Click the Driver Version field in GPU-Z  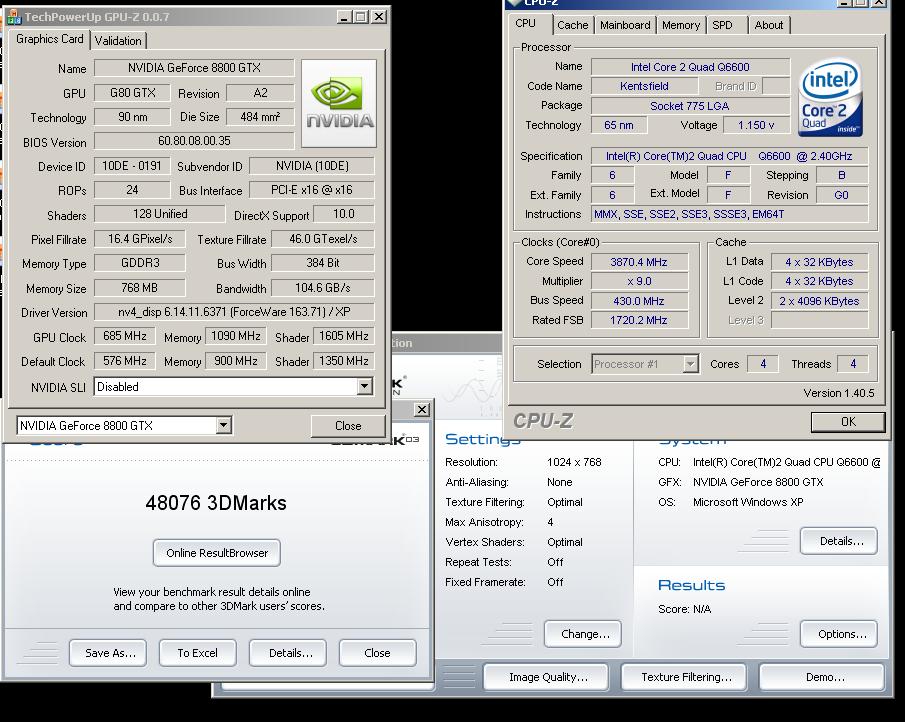tap(234, 312)
